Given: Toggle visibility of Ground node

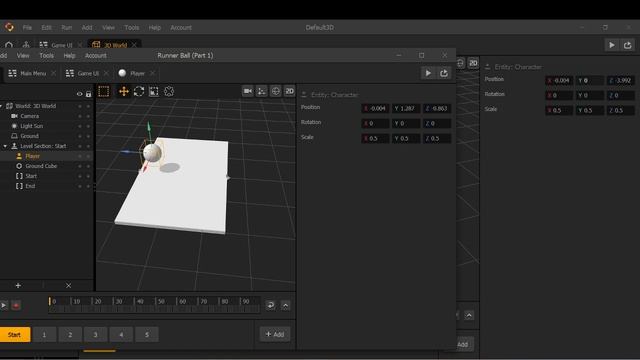Looking at the screenshot, I should [80, 136].
